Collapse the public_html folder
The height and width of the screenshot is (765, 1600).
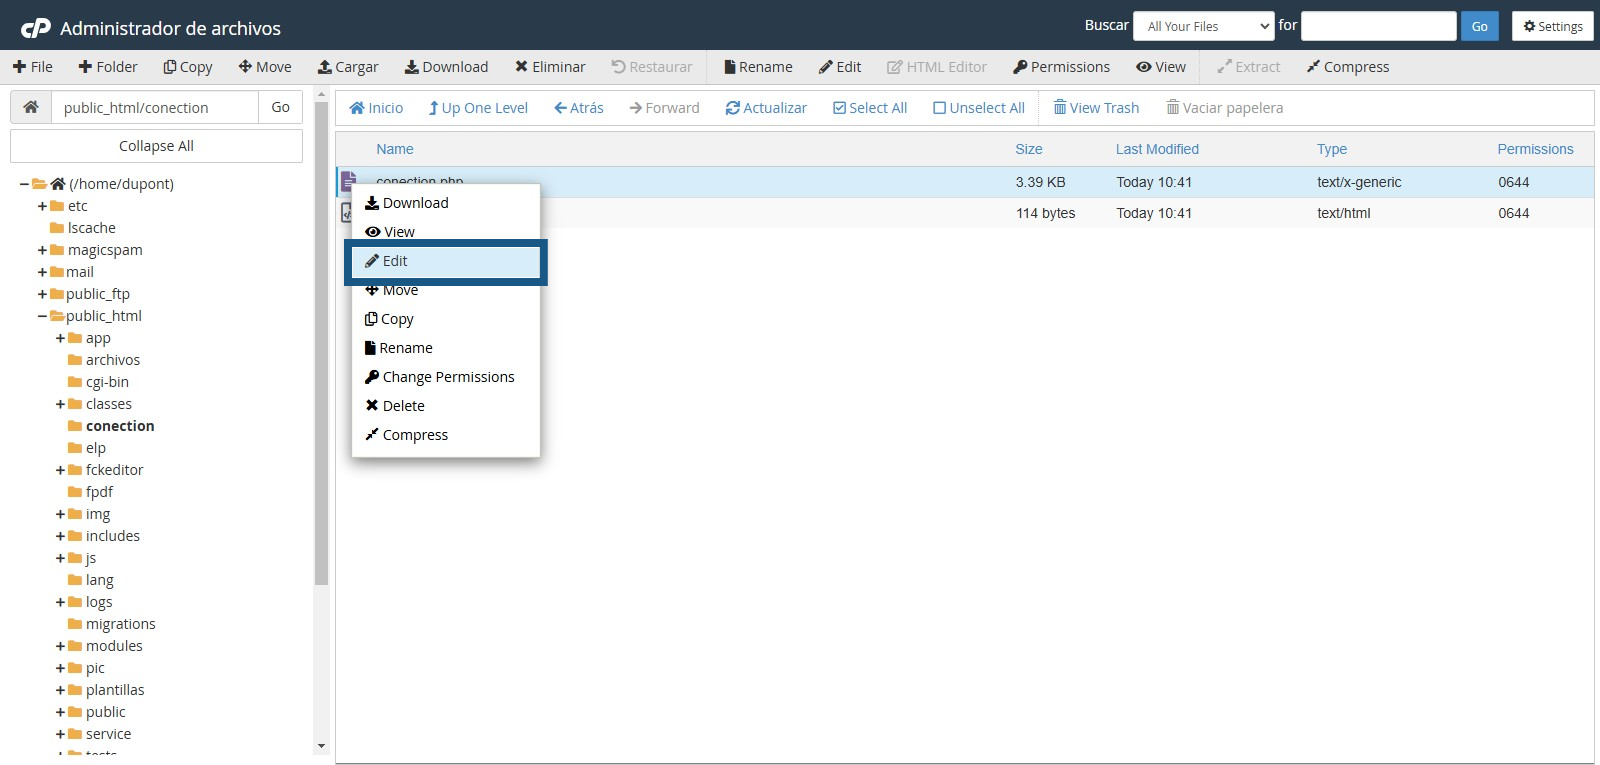coord(42,316)
